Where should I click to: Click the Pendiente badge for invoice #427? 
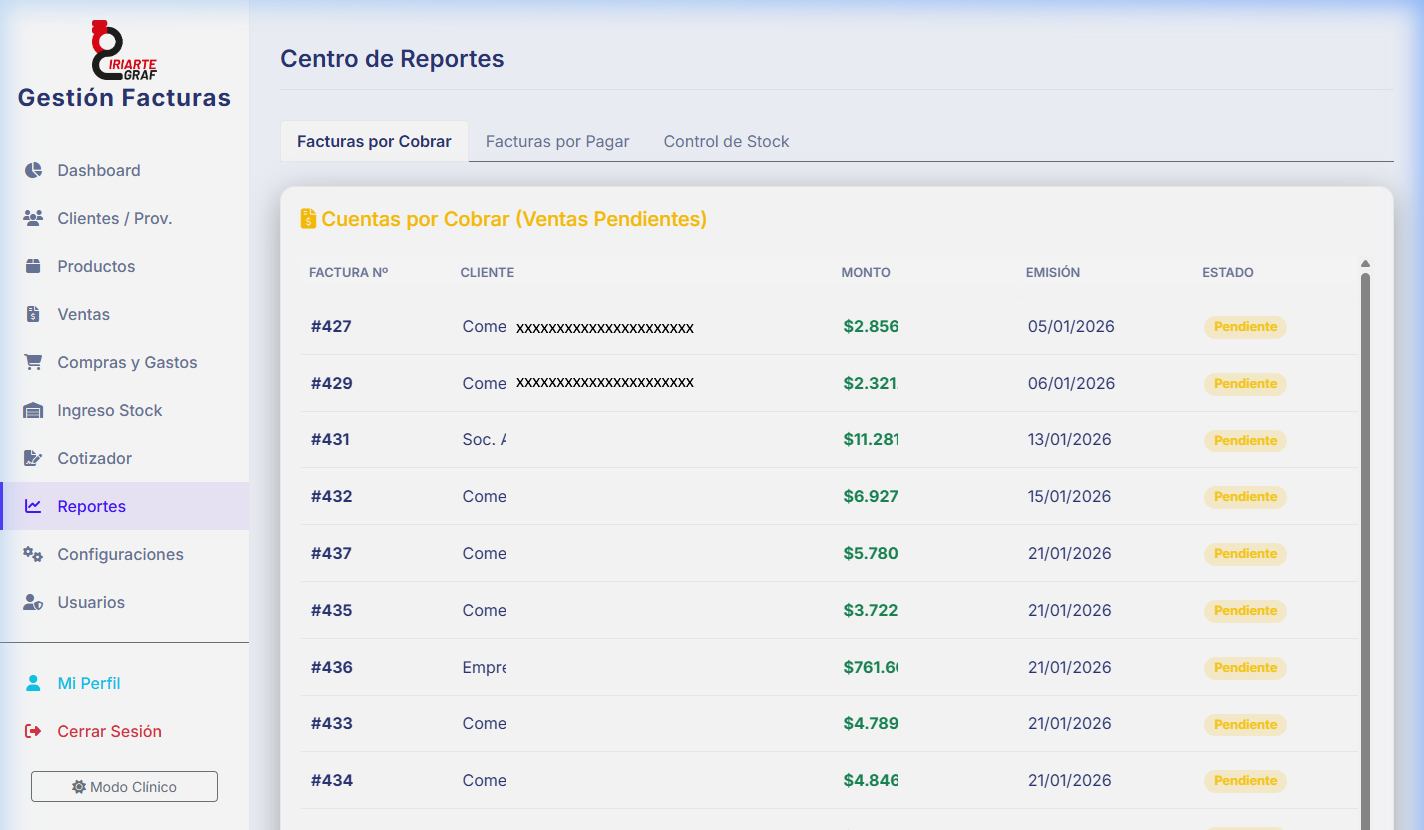point(1245,327)
